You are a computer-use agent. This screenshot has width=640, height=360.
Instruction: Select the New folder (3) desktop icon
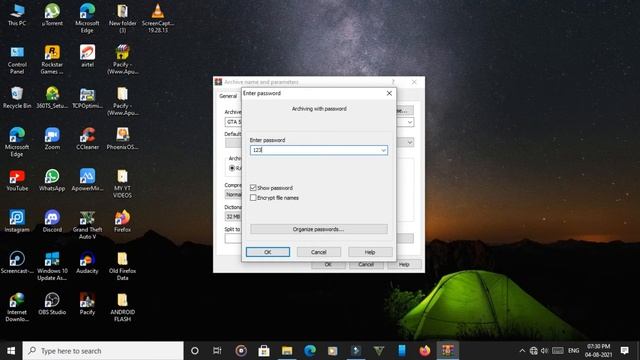coord(122,19)
